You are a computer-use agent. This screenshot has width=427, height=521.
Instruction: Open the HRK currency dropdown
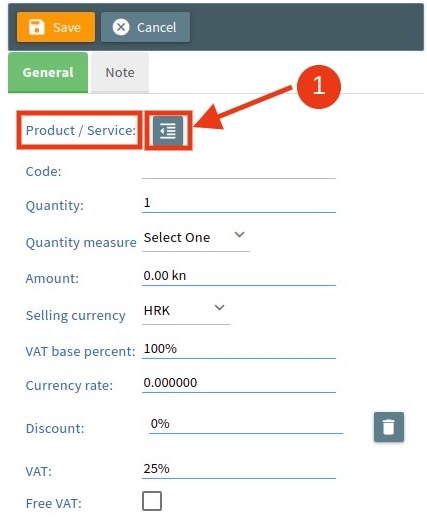pyautogui.click(x=186, y=311)
